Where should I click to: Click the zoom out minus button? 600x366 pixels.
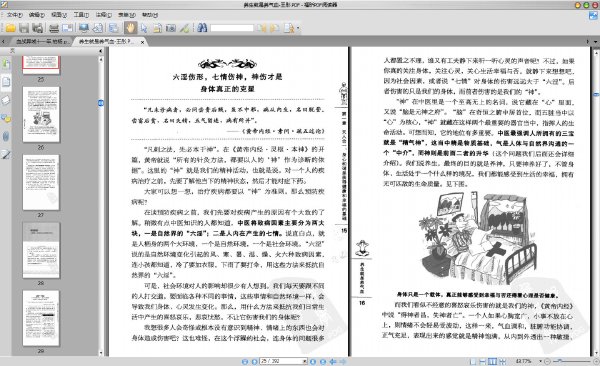point(548,361)
